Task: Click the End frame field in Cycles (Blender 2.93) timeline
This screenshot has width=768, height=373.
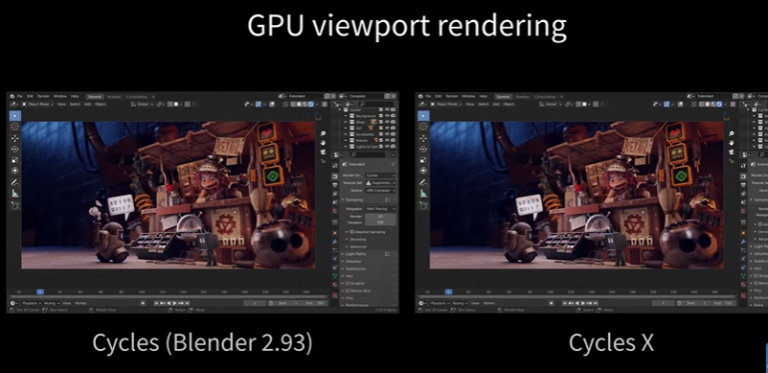Action: pos(315,303)
